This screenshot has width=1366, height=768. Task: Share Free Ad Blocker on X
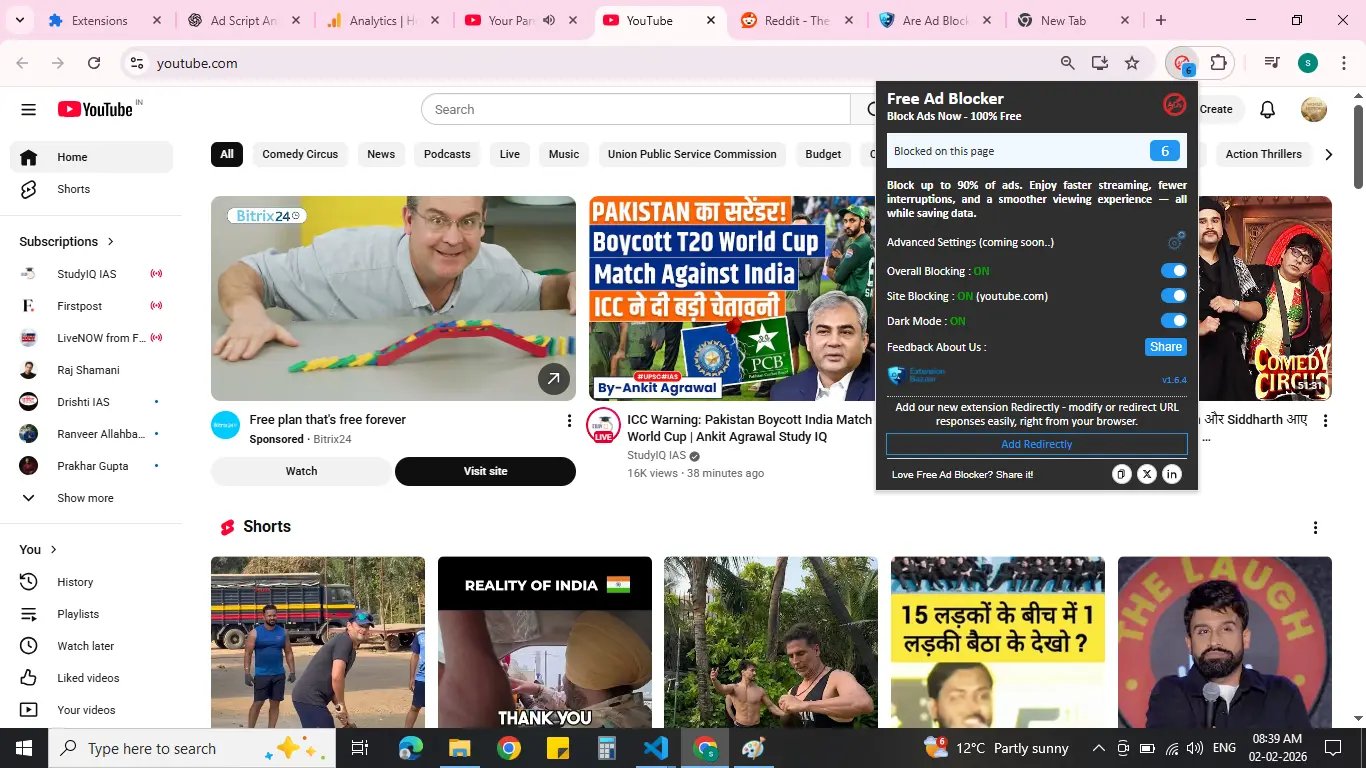[x=1147, y=474]
